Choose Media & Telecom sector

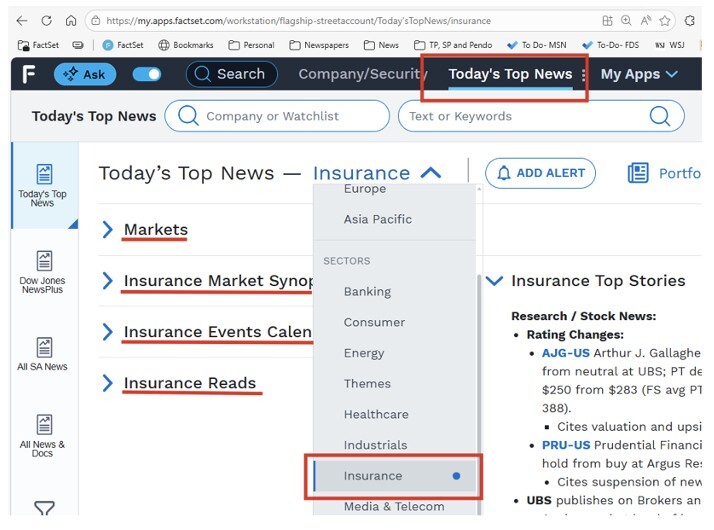pos(394,506)
